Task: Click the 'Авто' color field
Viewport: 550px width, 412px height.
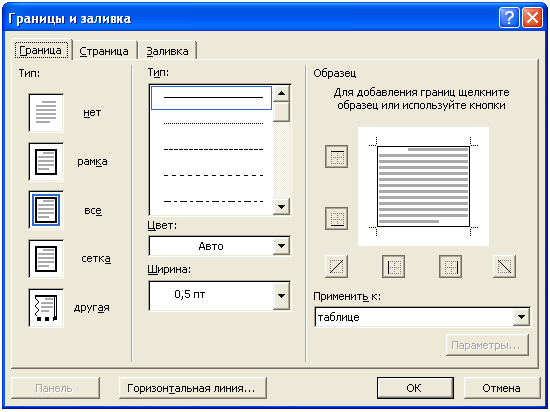Action: click(x=211, y=246)
